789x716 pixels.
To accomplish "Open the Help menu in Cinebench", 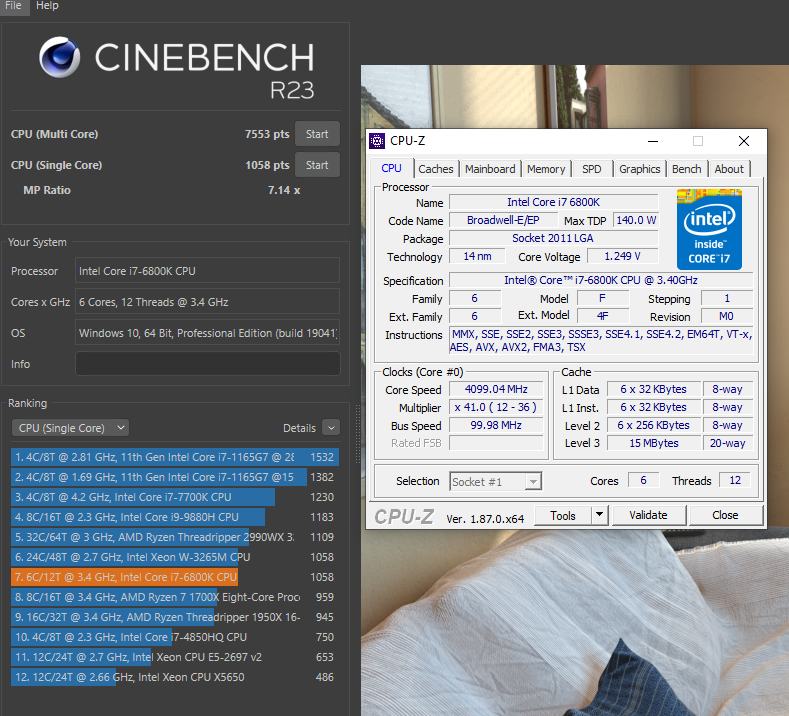I will tap(47, 6).
